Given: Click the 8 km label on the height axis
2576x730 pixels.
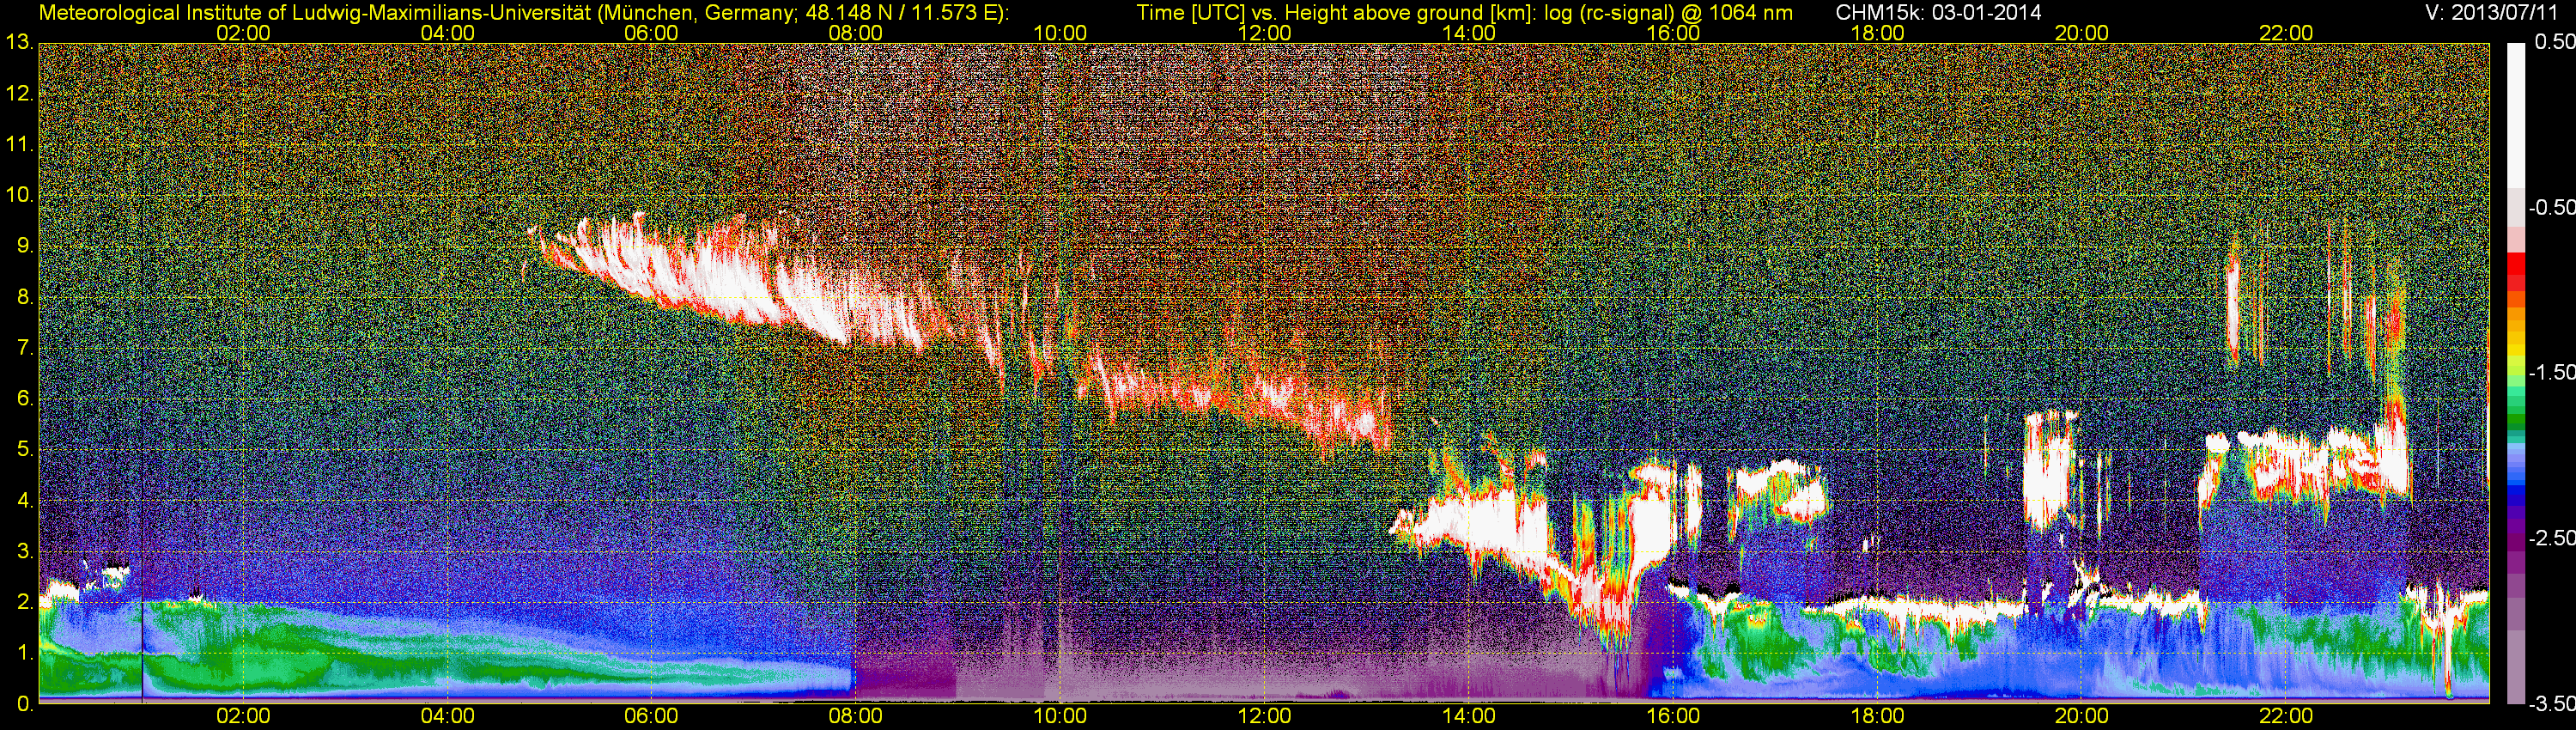Looking at the screenshot, I should pyautogui.click(x=25, y=297).
